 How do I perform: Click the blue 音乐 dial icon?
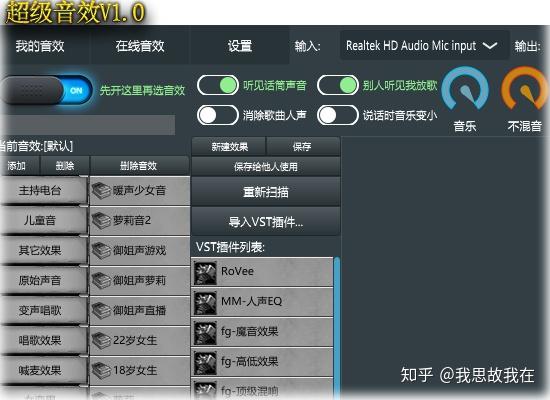click(x=465, y=89)
